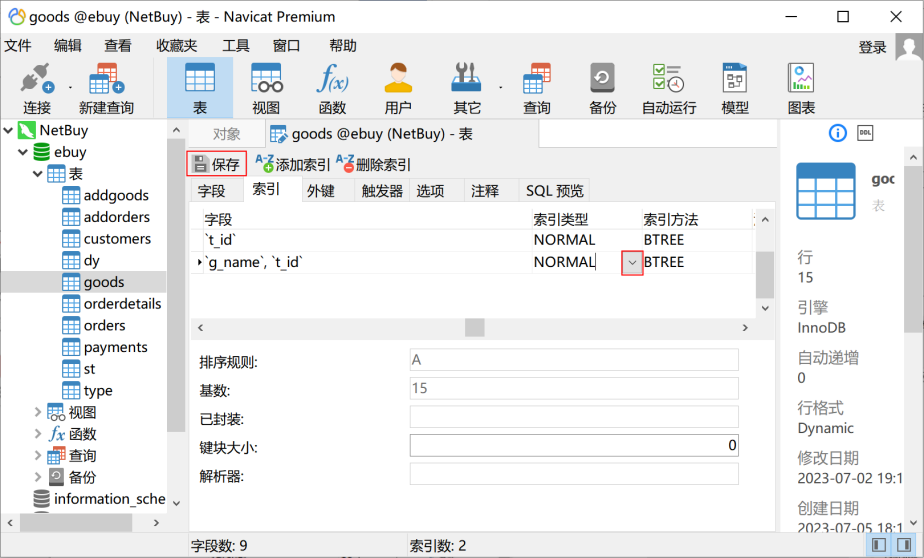
Task: Click the information_schema database icon
Action: pos(41,499)
